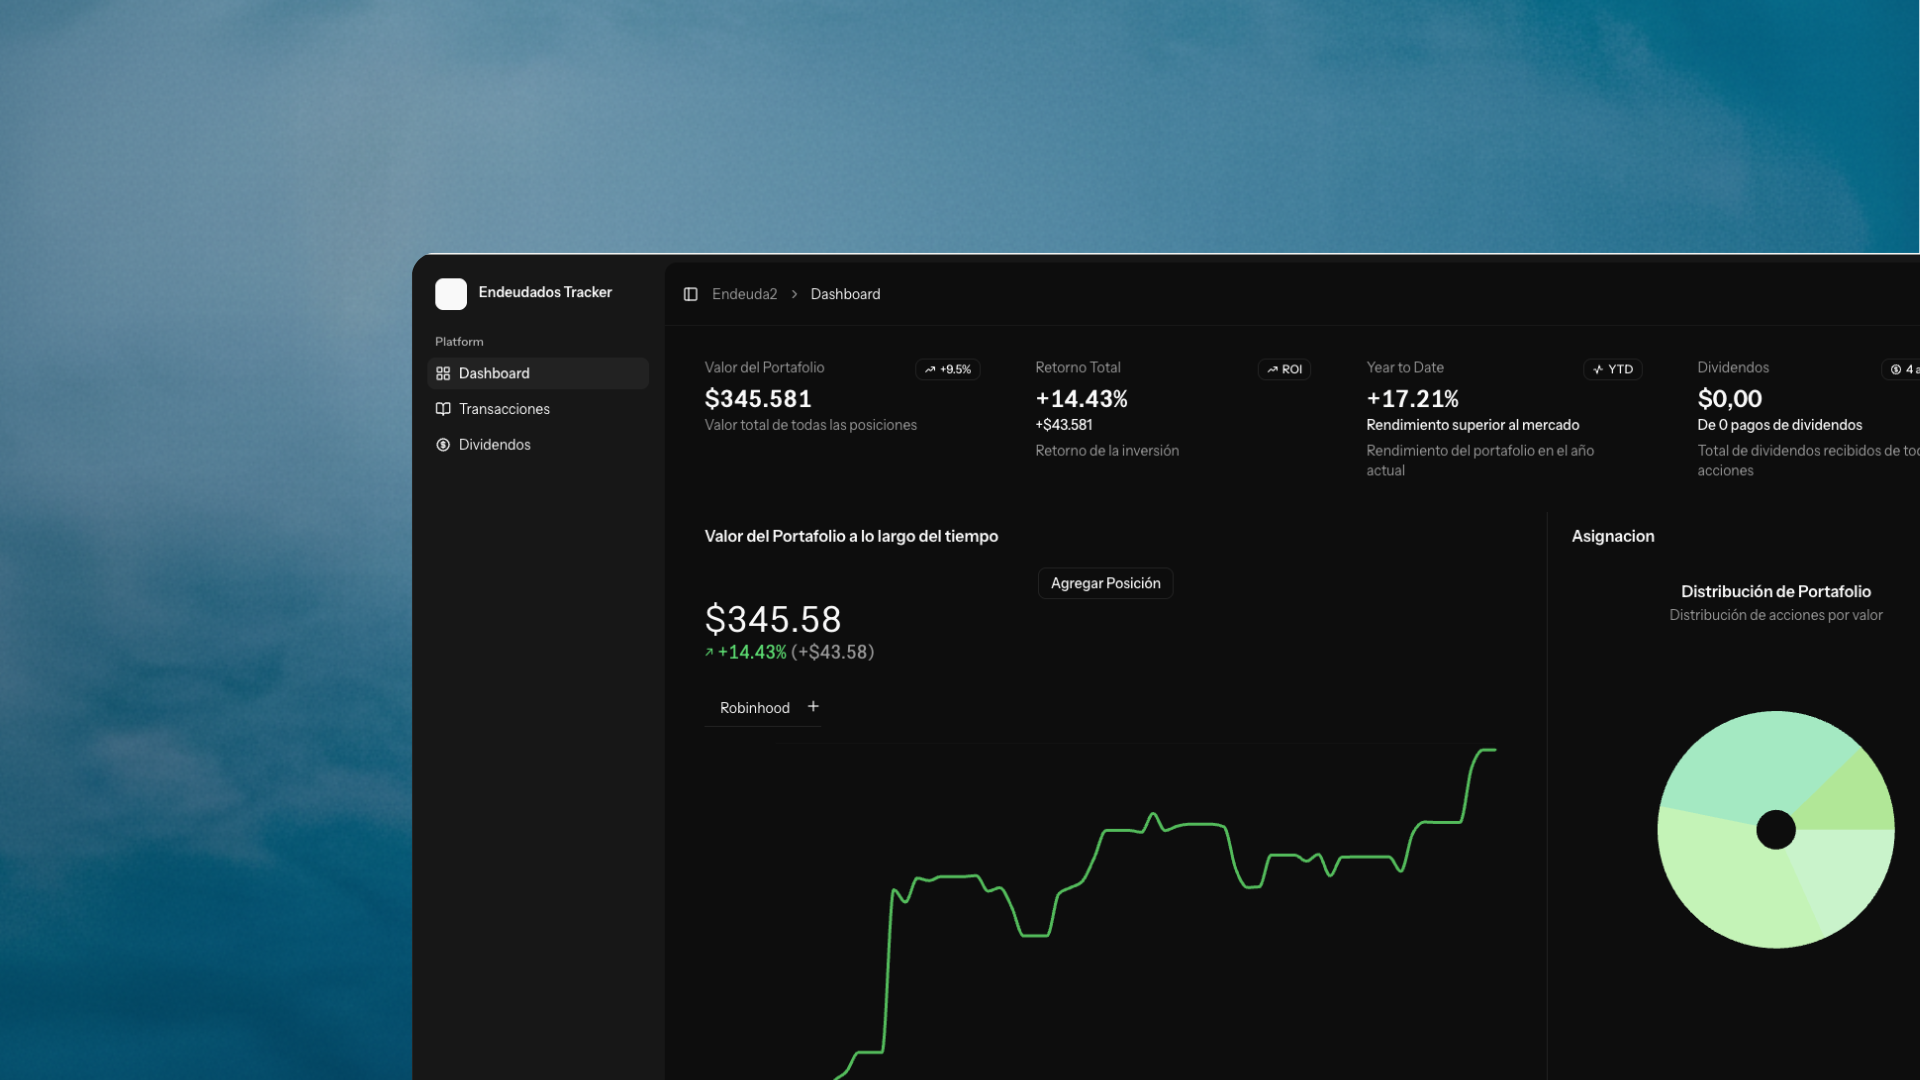Click the YTD activity badge

click(1612, 369)
